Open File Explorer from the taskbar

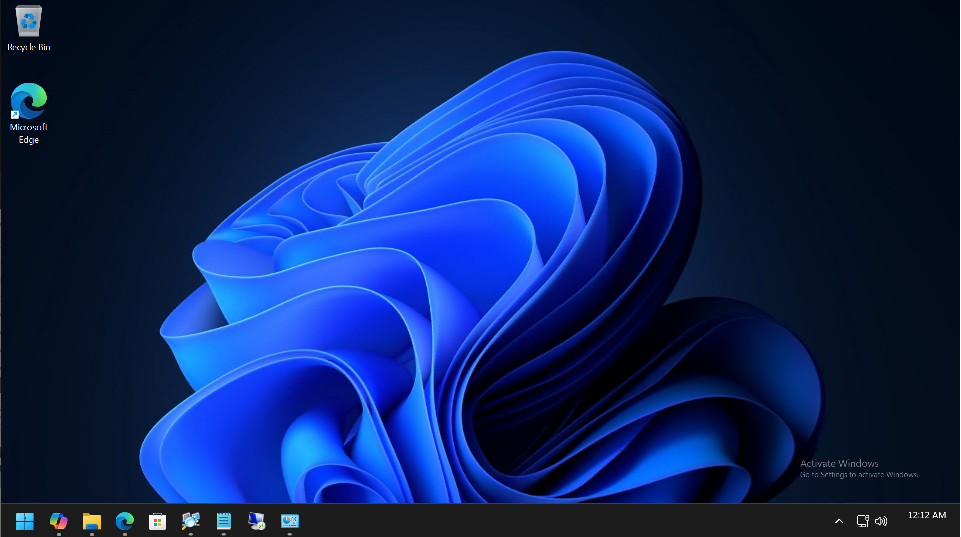pos(91,521)
